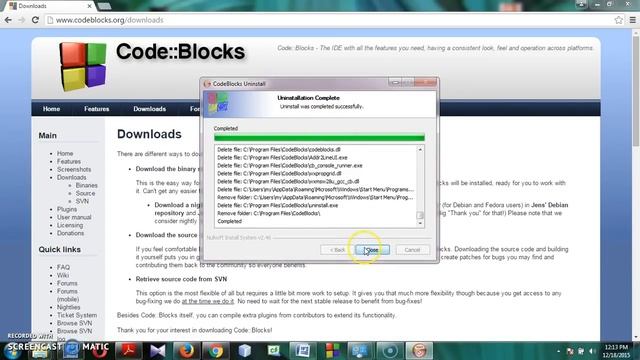Bookmark the page with the star icon
Viewport: 640px width, 360px height.
pyautogui.click(x=618, y=20)
